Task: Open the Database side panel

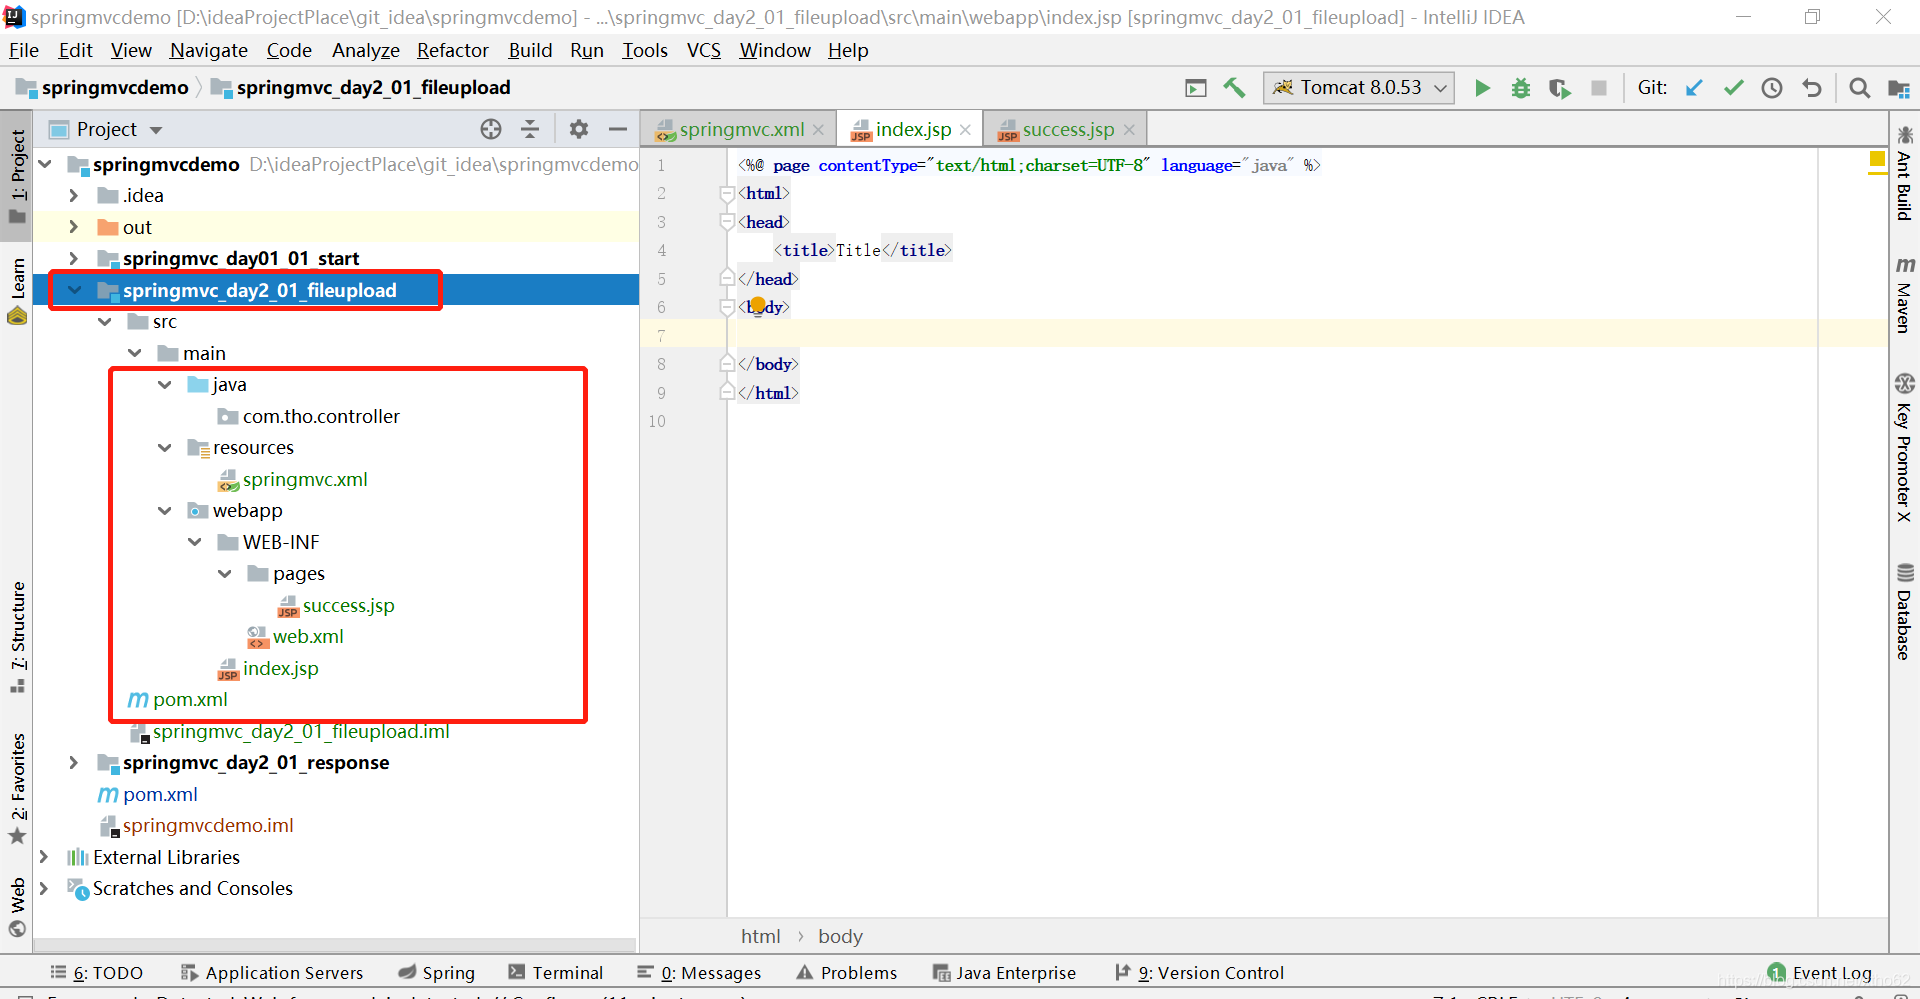Action: pyautogui.click(x=1904, y=611)
